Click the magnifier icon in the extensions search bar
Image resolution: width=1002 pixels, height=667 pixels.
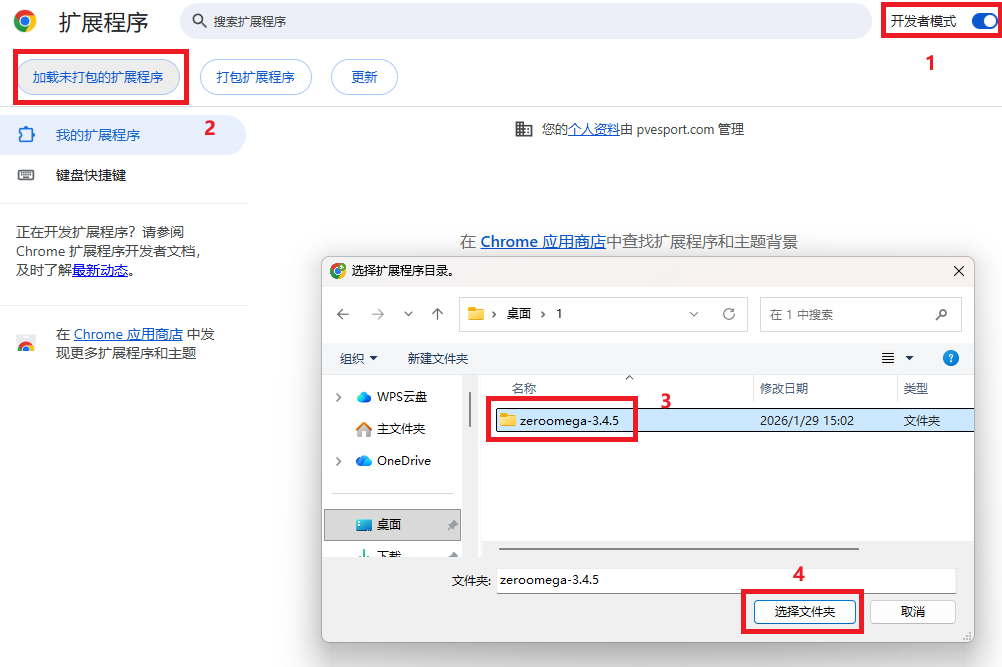pos(201,20)
